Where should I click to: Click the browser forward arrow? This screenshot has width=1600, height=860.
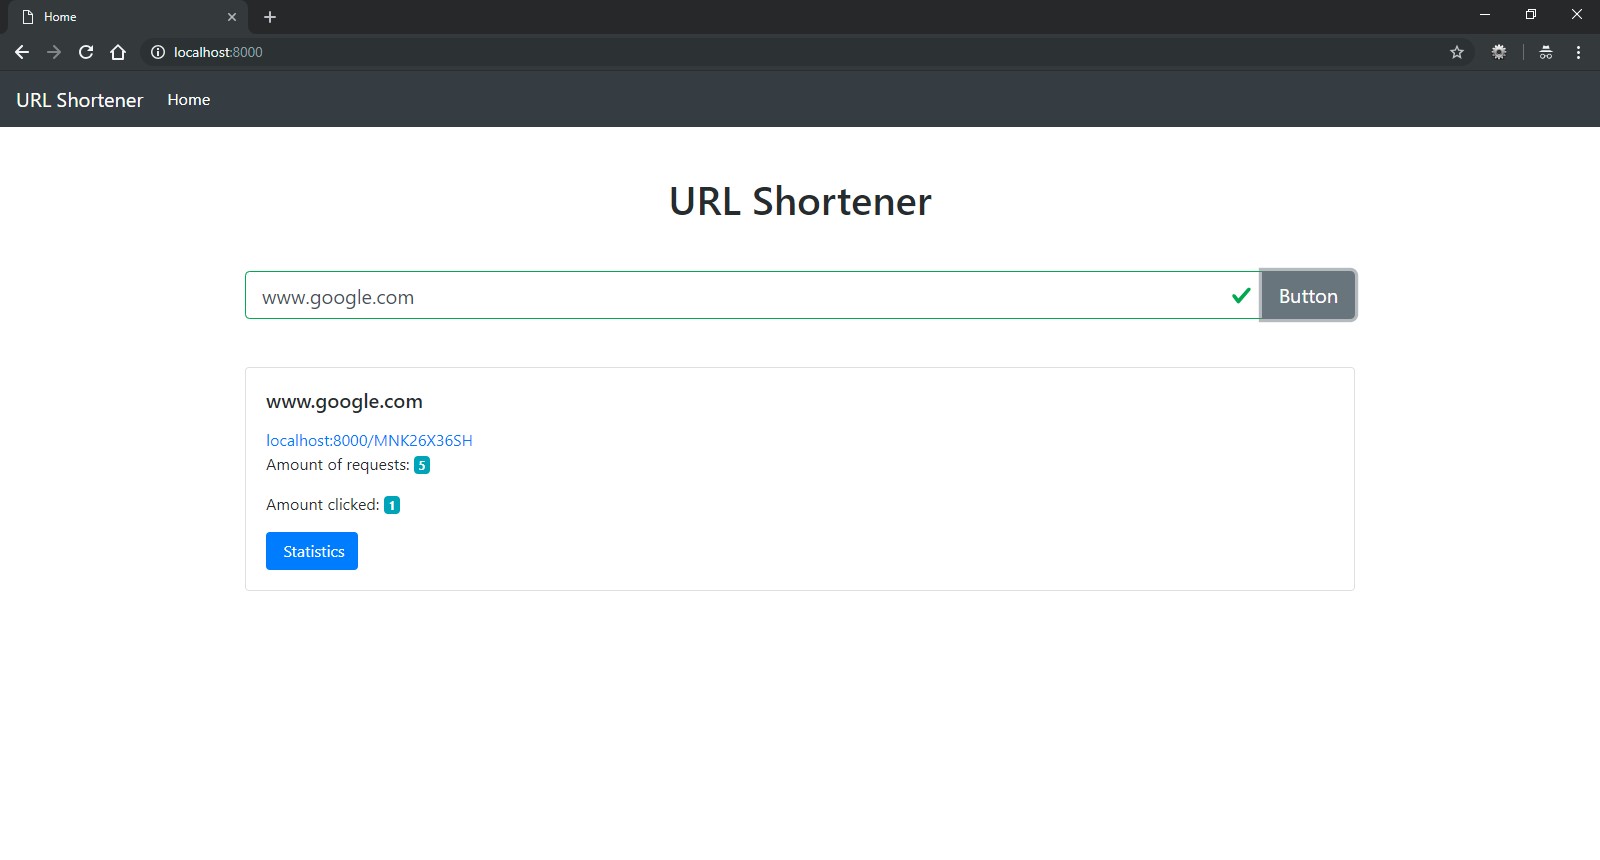54,52
